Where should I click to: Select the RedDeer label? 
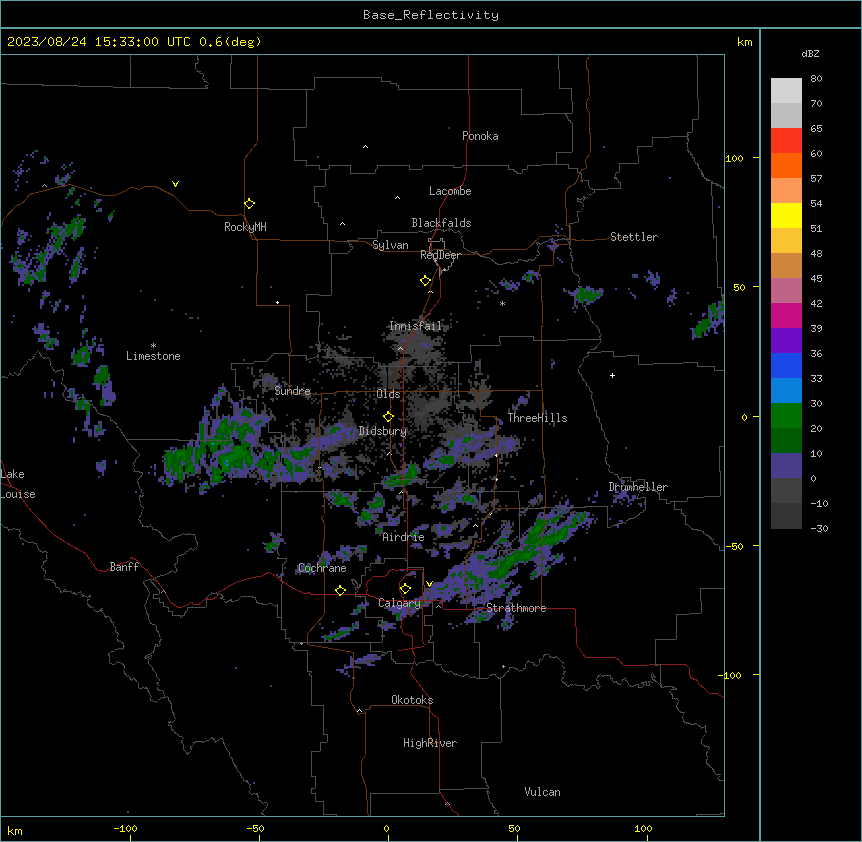click(x=440, y=255)
